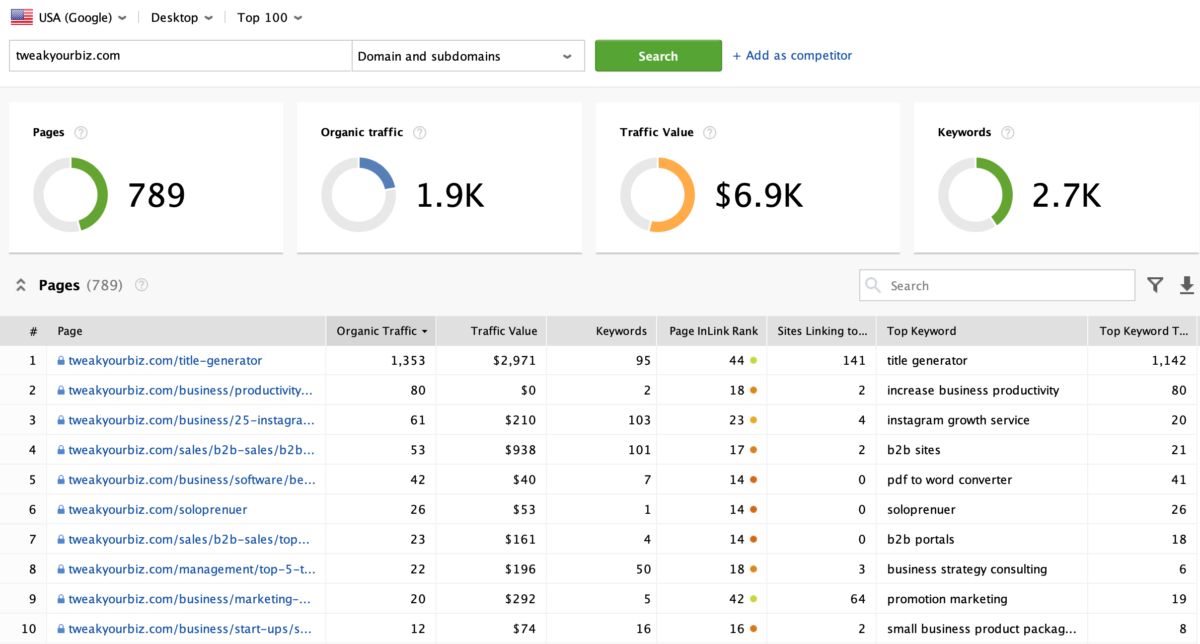This screenshot has width=1200, height=644.
Task: Collapse the Pages (789) section
Action: tap(20, 285)
